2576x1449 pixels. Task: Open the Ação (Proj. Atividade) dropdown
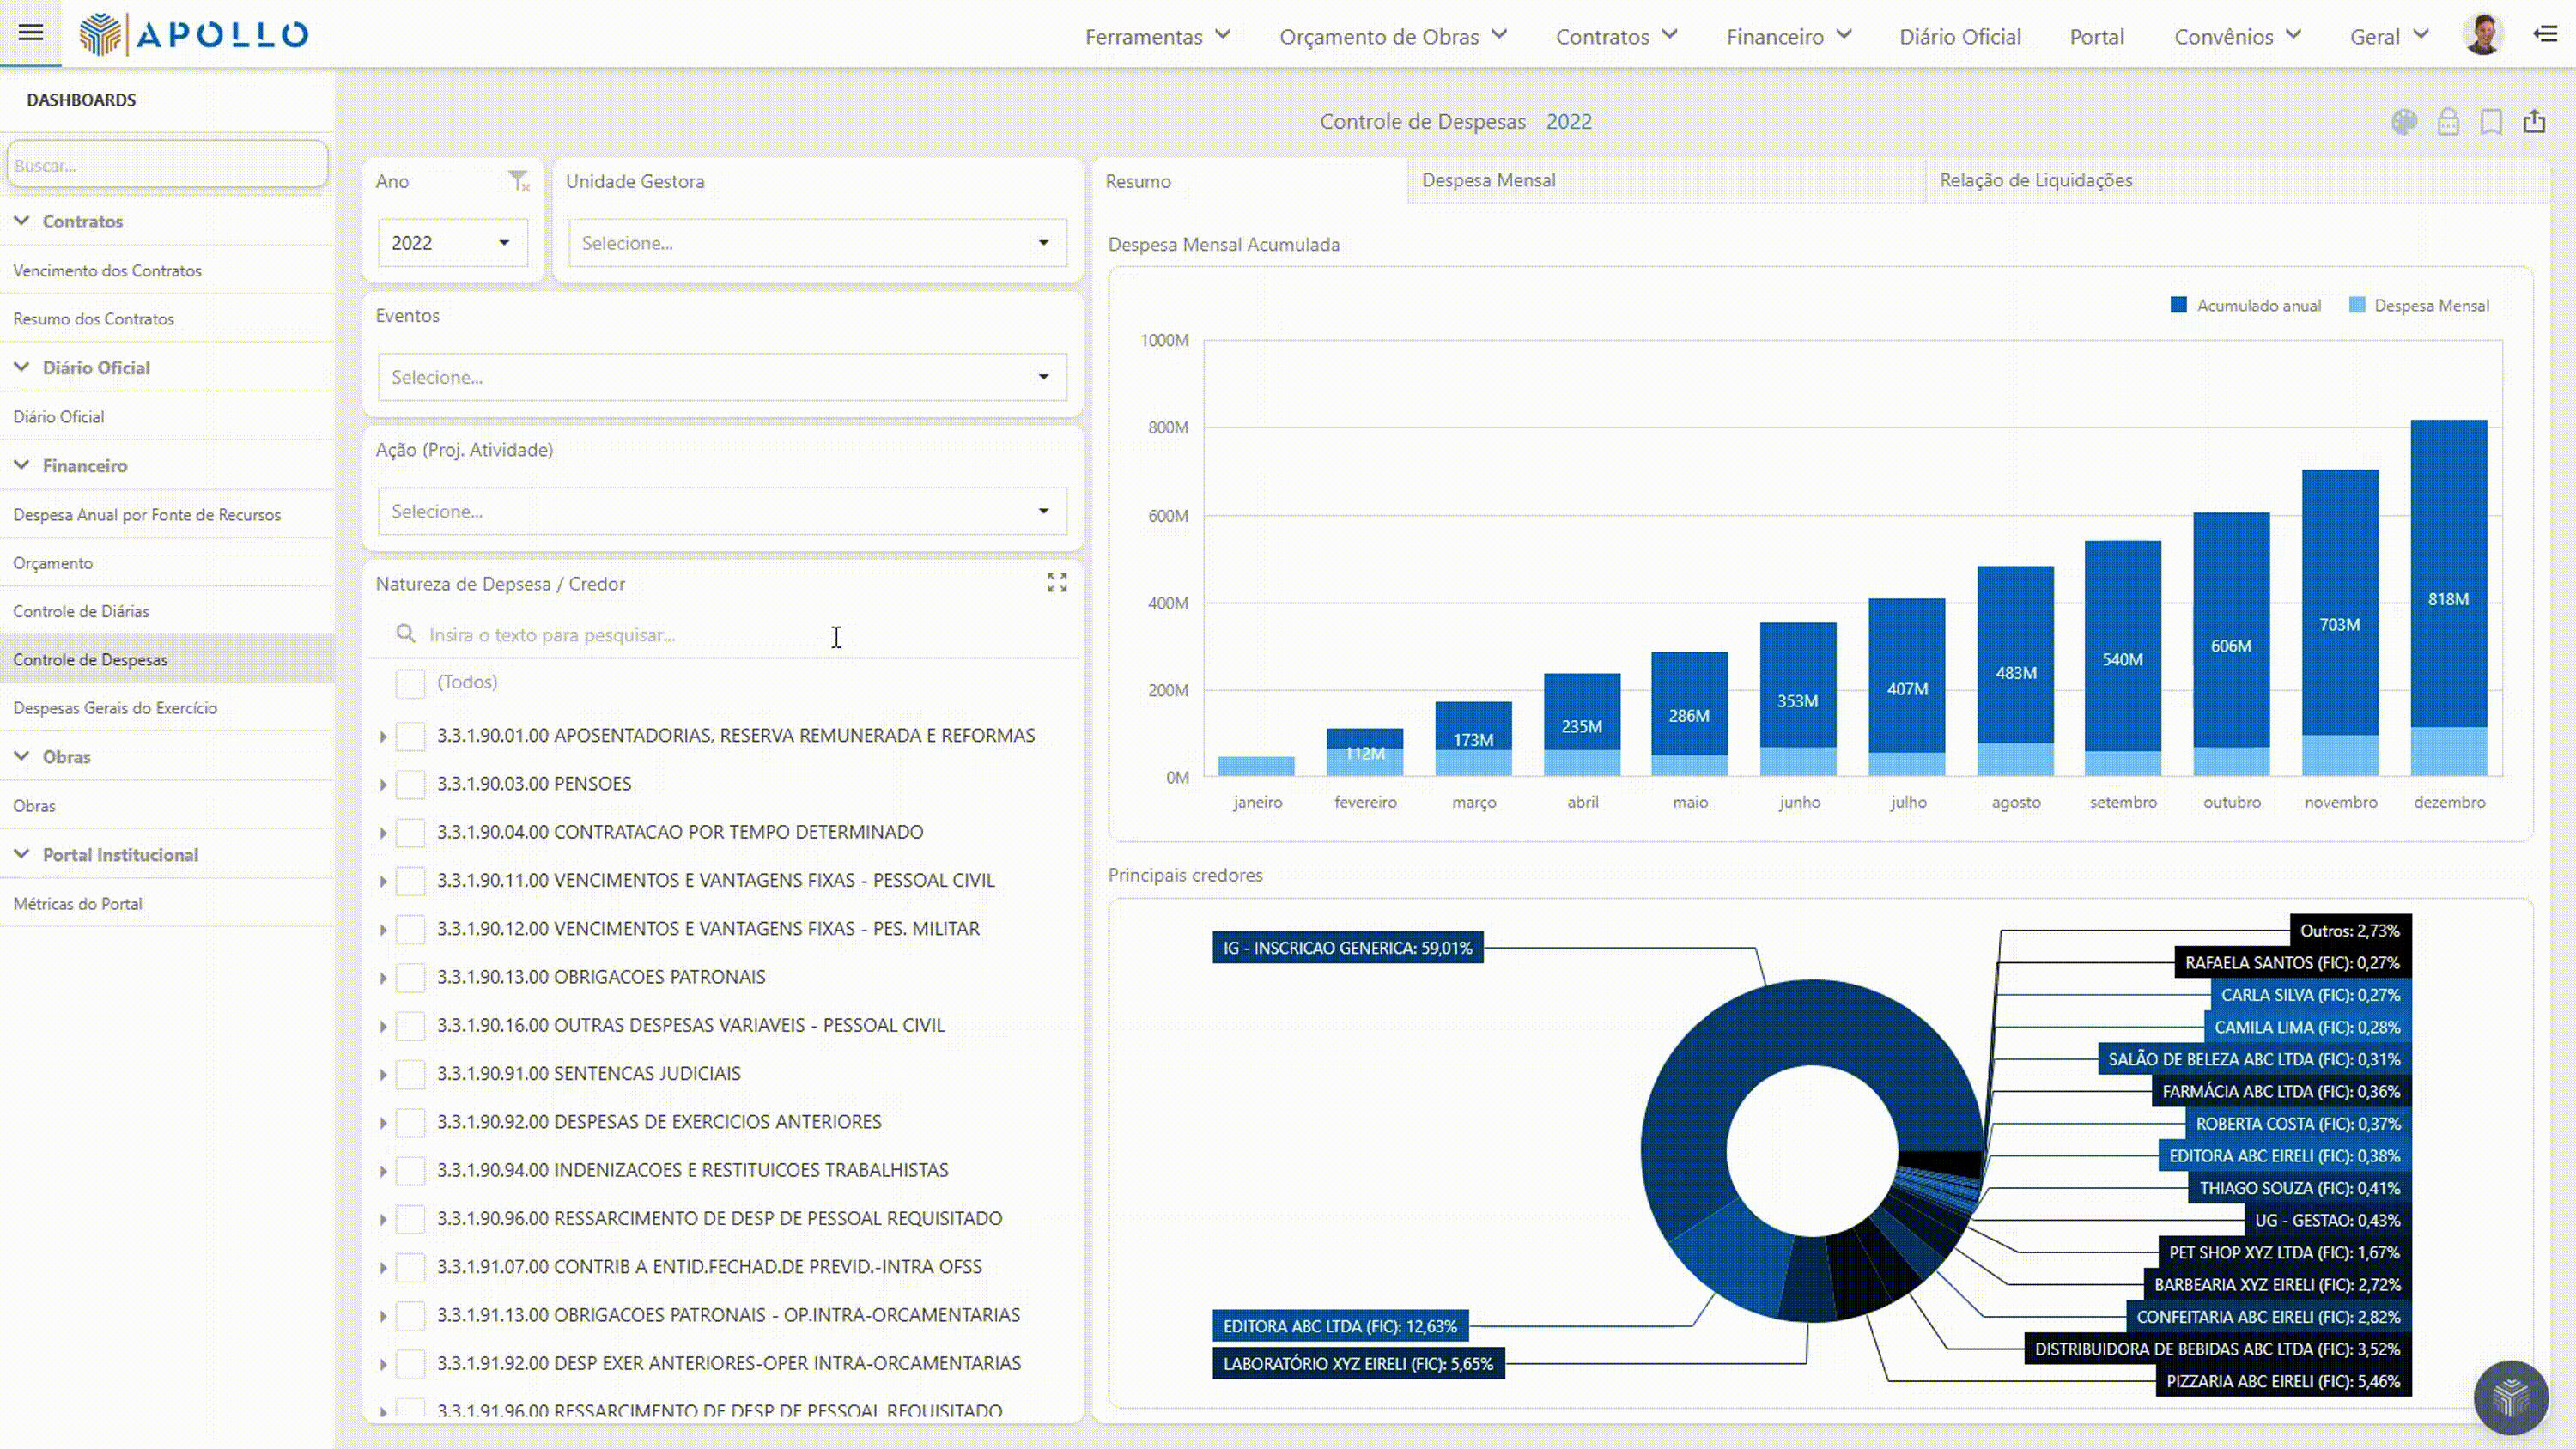722,511
